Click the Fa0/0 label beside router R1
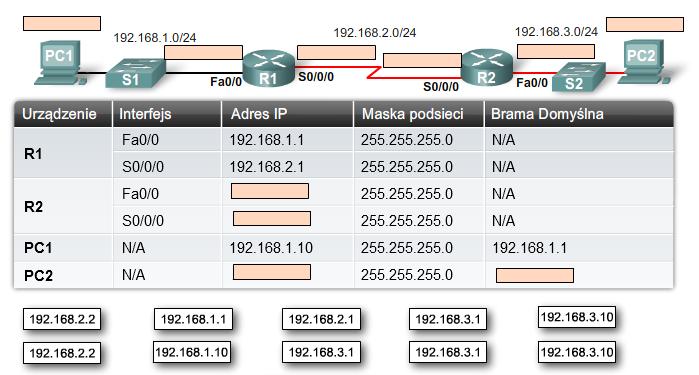 click(226, 82)
